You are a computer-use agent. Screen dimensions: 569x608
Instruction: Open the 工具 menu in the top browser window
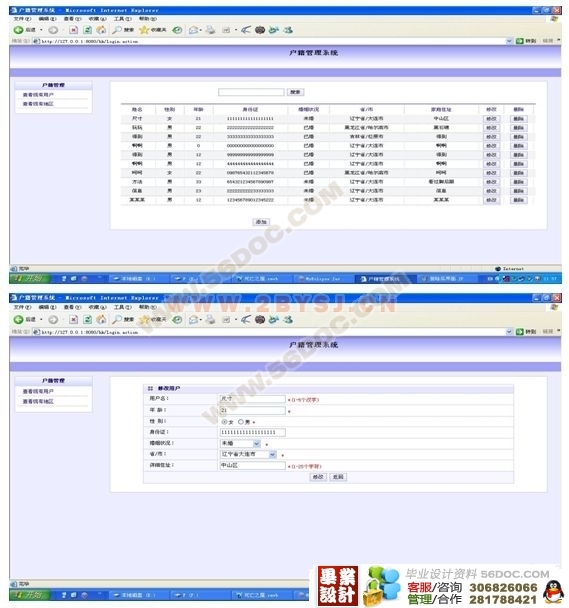122,19
